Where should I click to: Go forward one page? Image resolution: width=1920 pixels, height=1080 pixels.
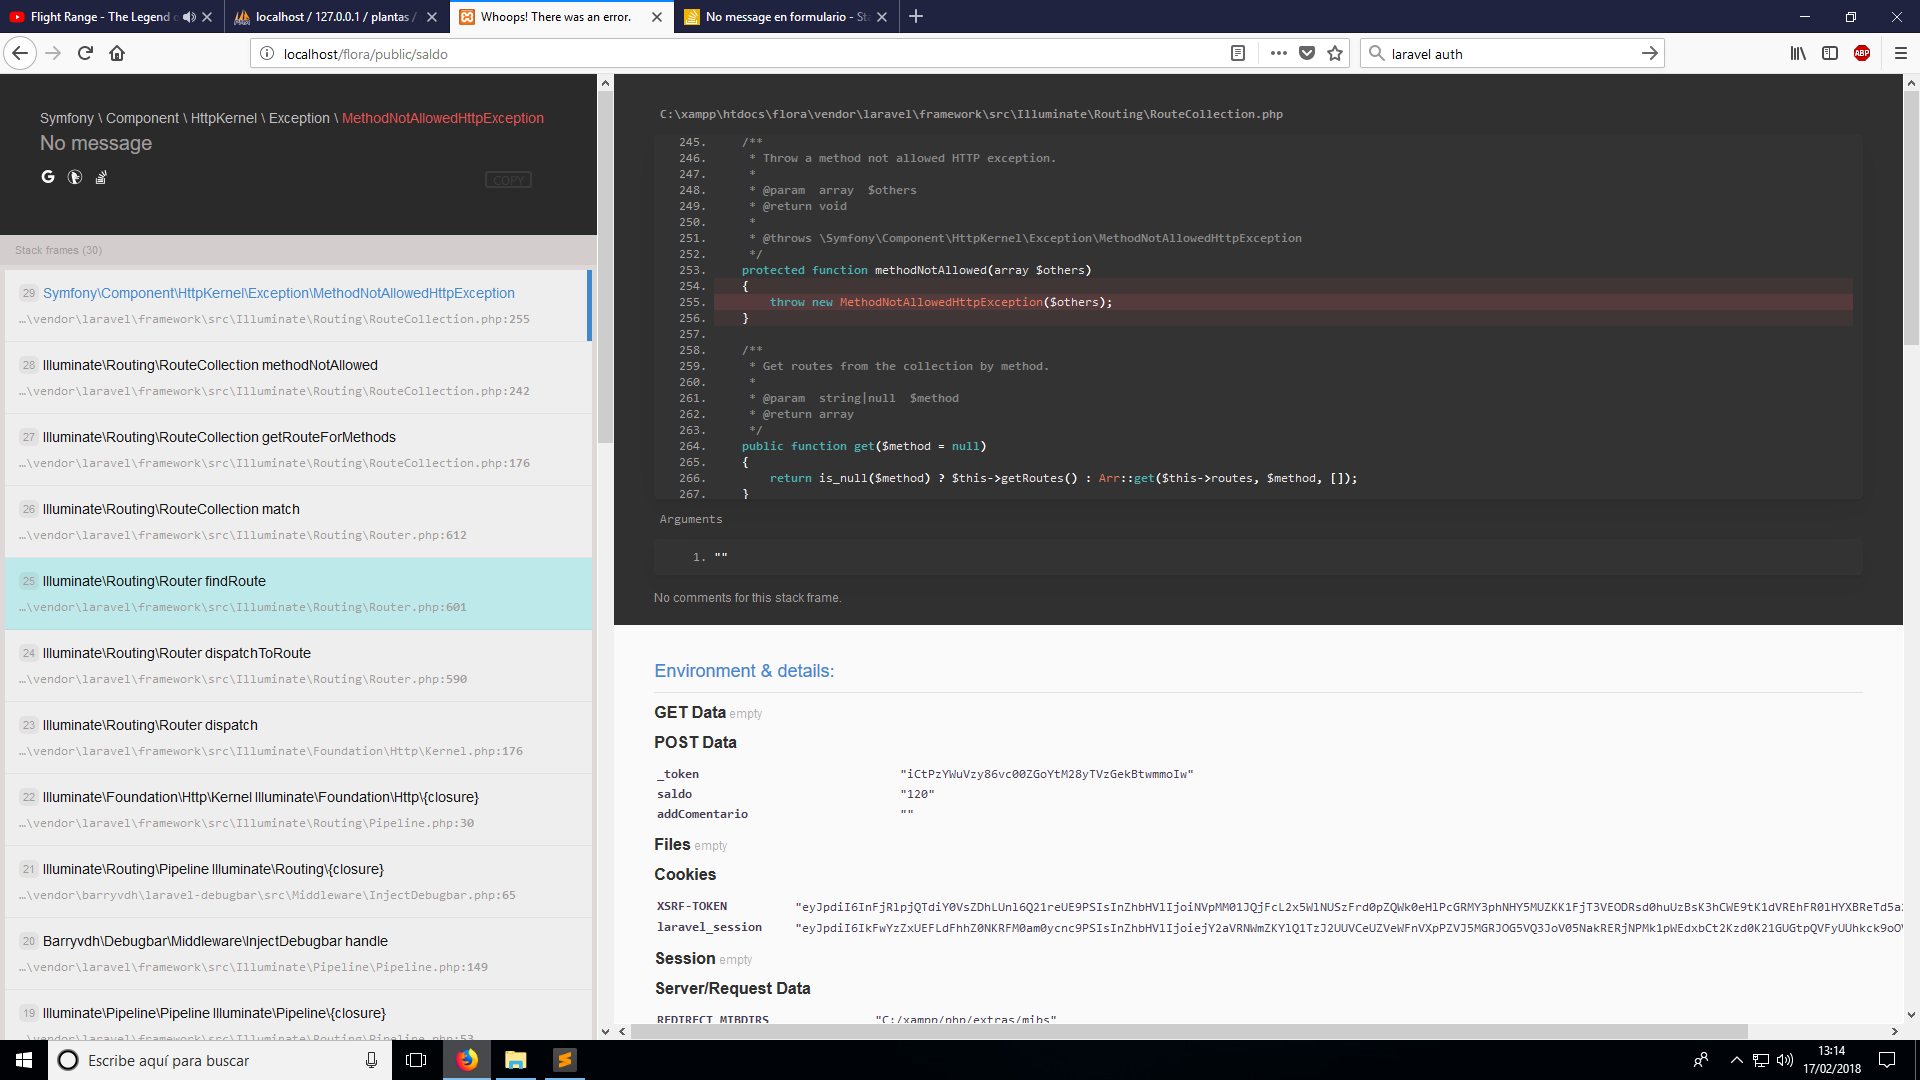tap(53, 54)
